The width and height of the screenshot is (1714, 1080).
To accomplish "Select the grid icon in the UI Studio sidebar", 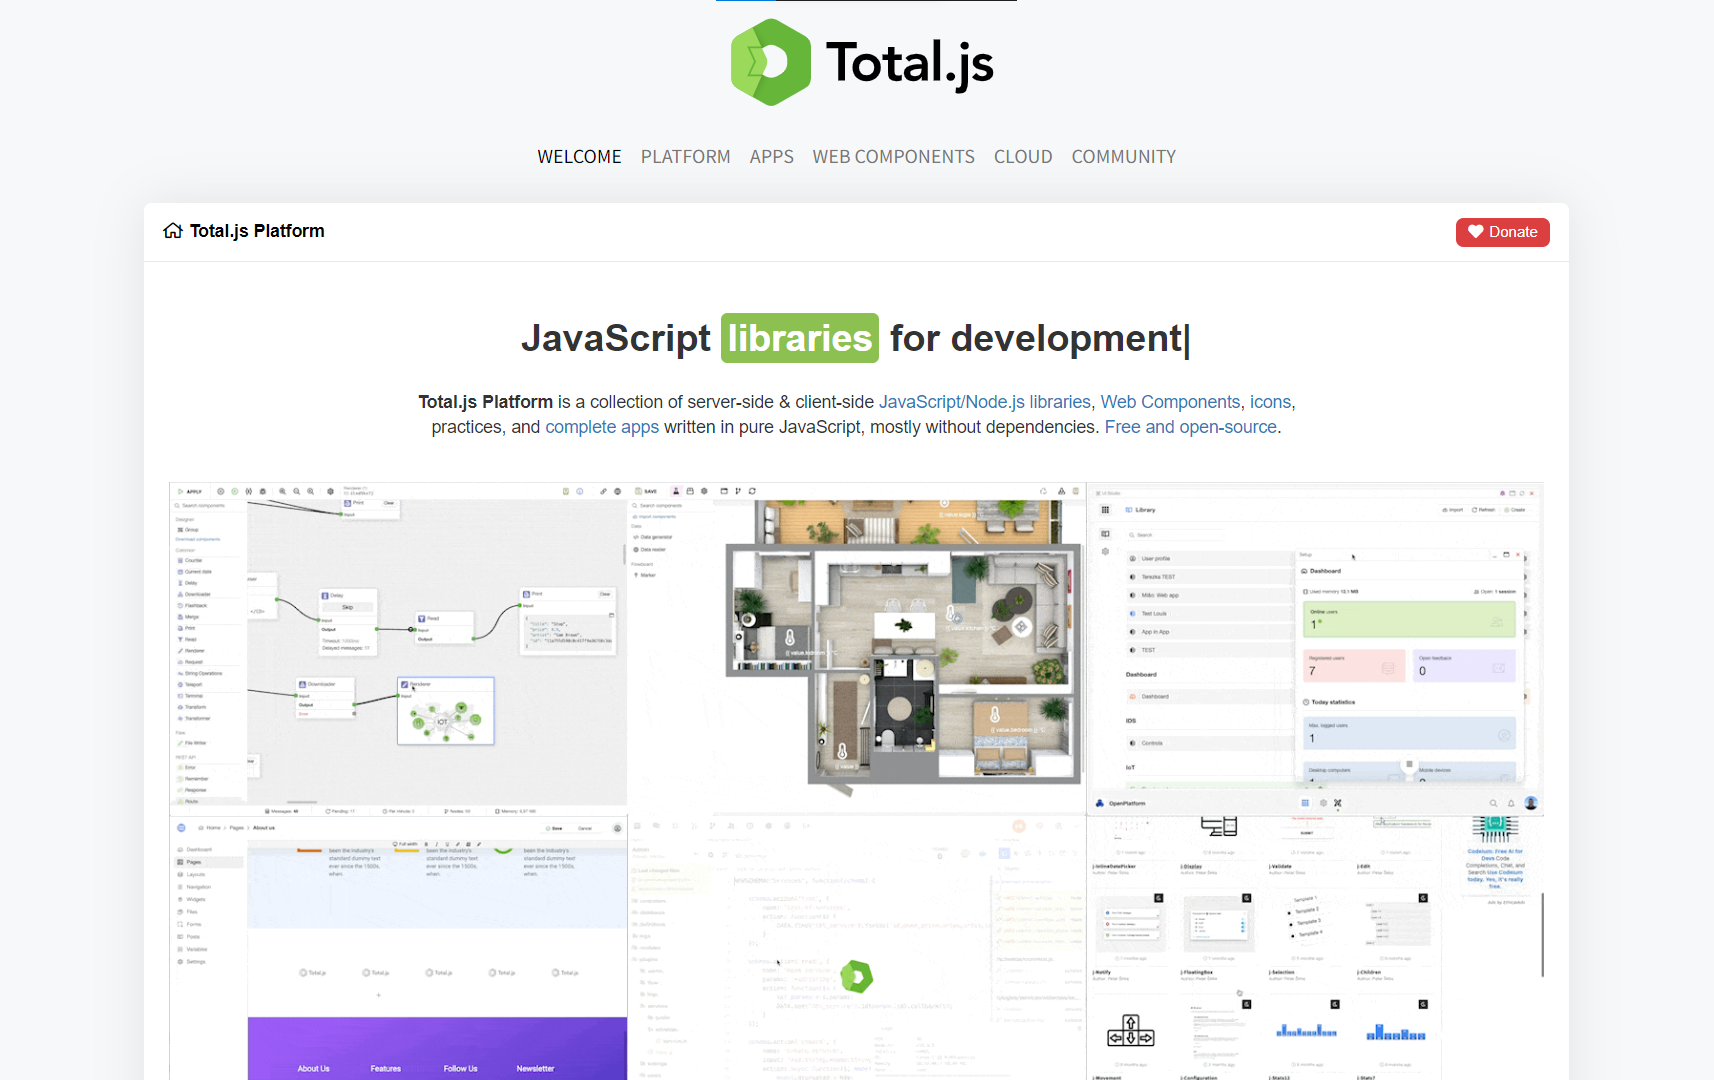I will tap(1105, 509).
